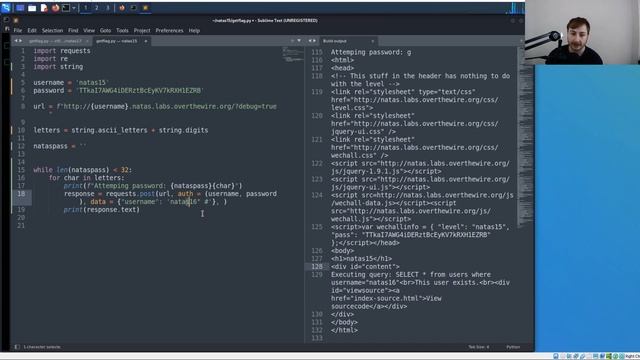Open the terminal emulator launcher
Screen dimensions: 640x360
66,8
